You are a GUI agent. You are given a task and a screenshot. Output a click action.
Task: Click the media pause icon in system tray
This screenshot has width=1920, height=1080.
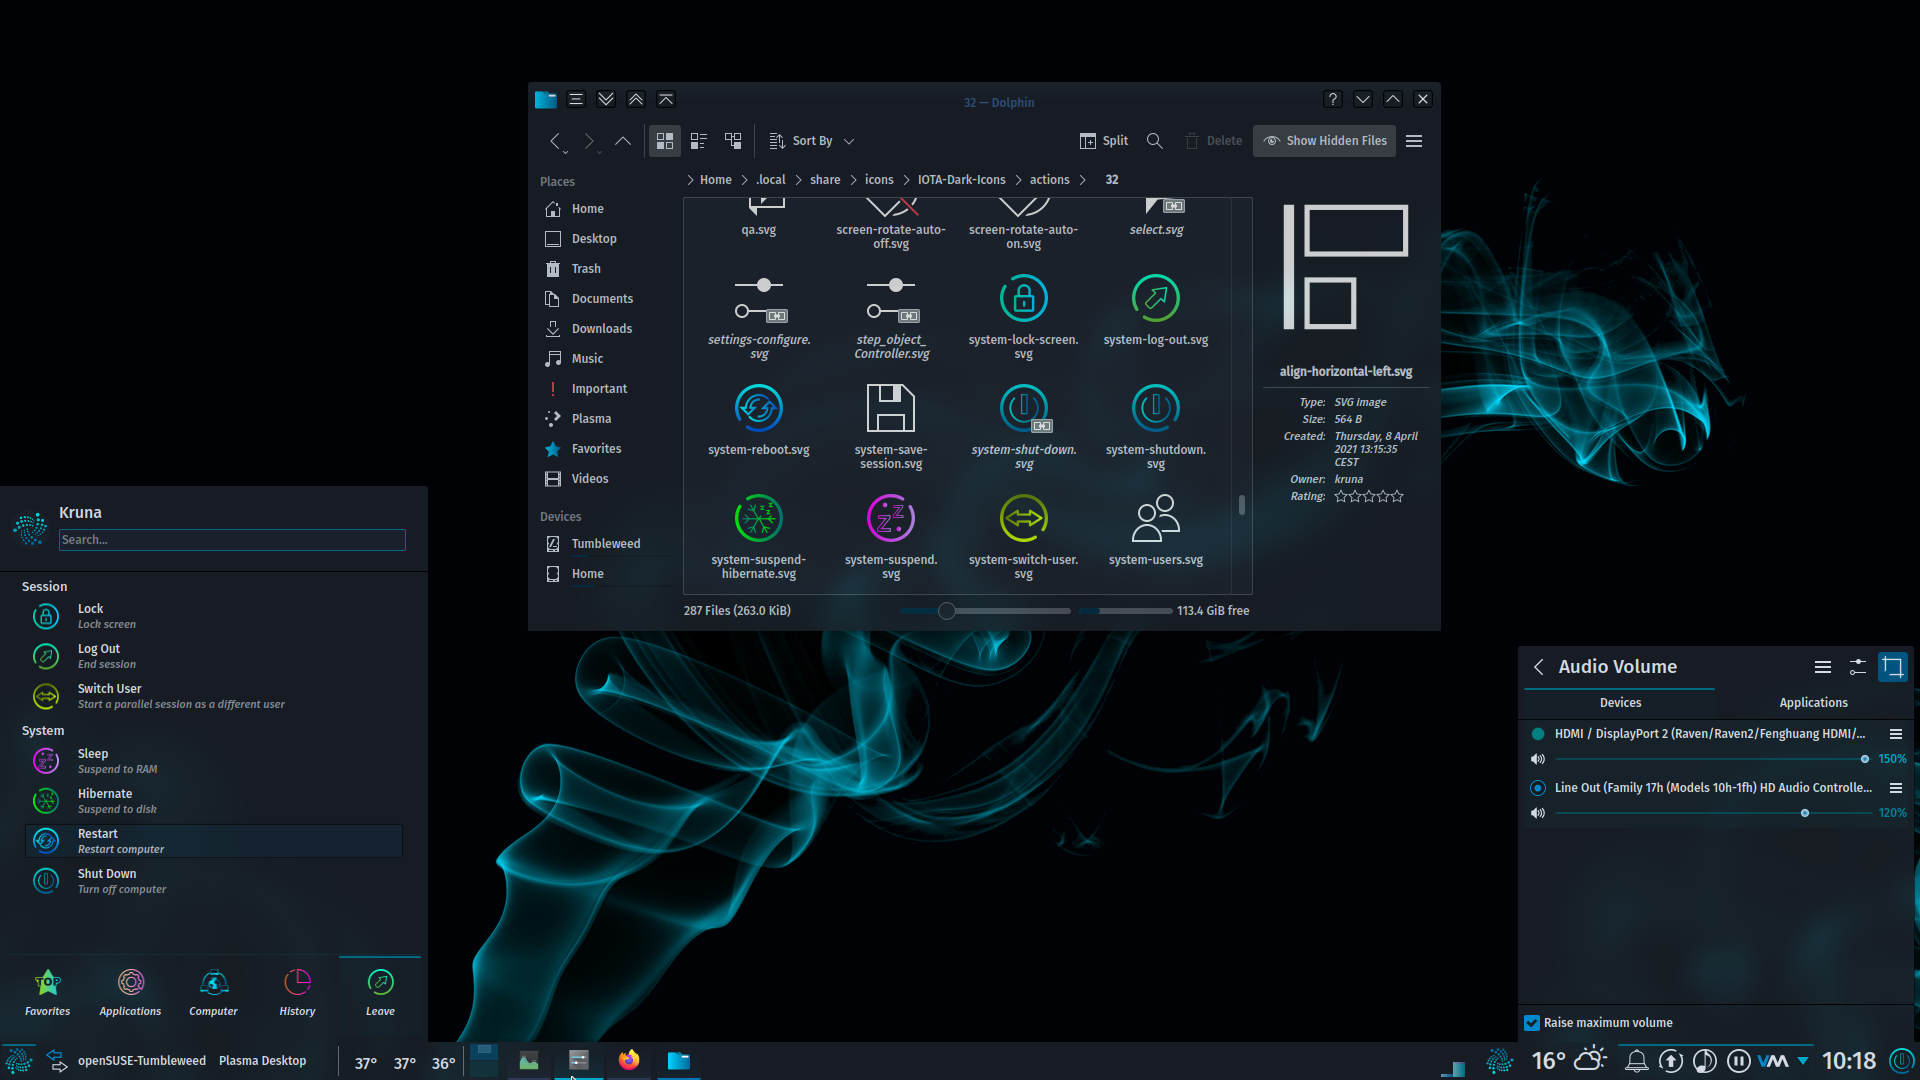[x=1739, y=1061]
